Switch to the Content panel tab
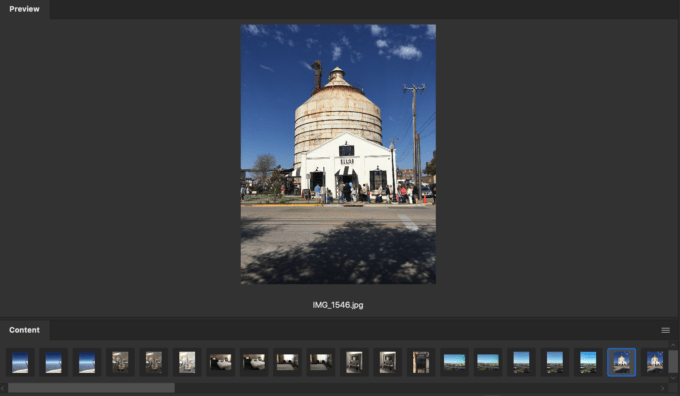Screen dimensions: 680x396 click(24, 330)
